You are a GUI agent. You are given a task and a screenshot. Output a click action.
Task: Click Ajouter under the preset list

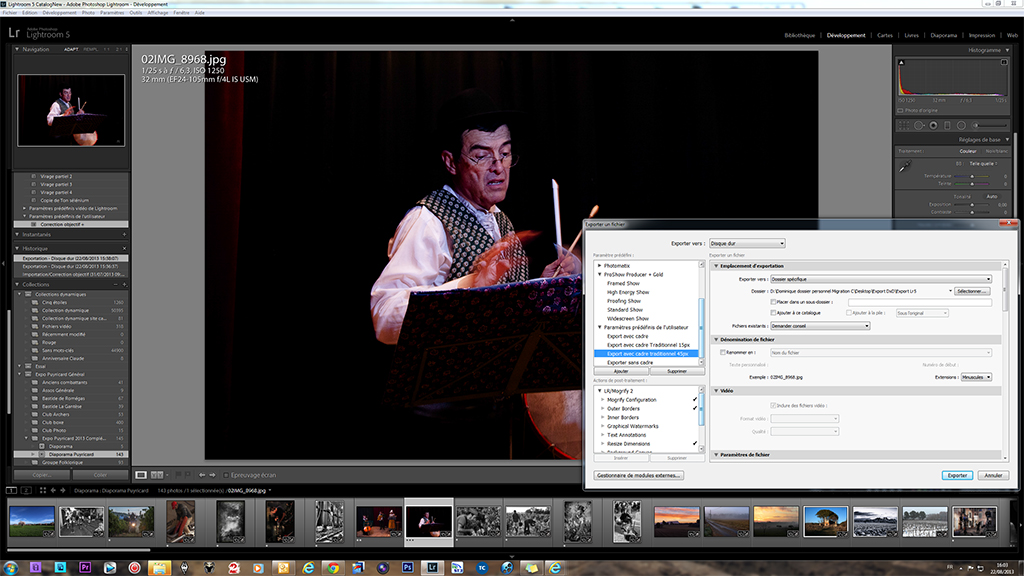[x=621, y=371]
